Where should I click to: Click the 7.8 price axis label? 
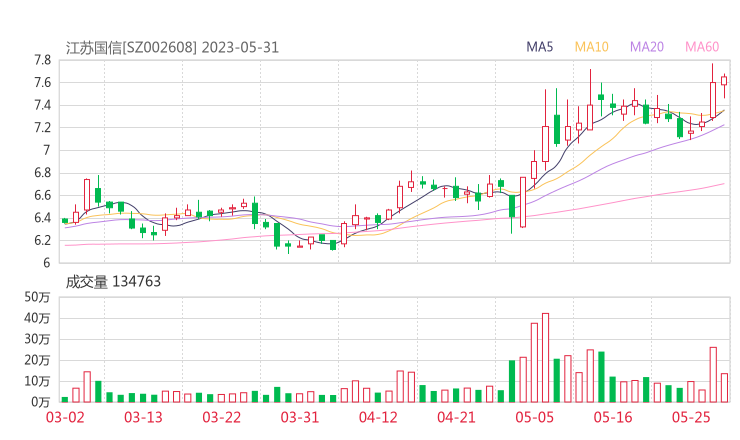pyautogui.click(x=42, y=60)
